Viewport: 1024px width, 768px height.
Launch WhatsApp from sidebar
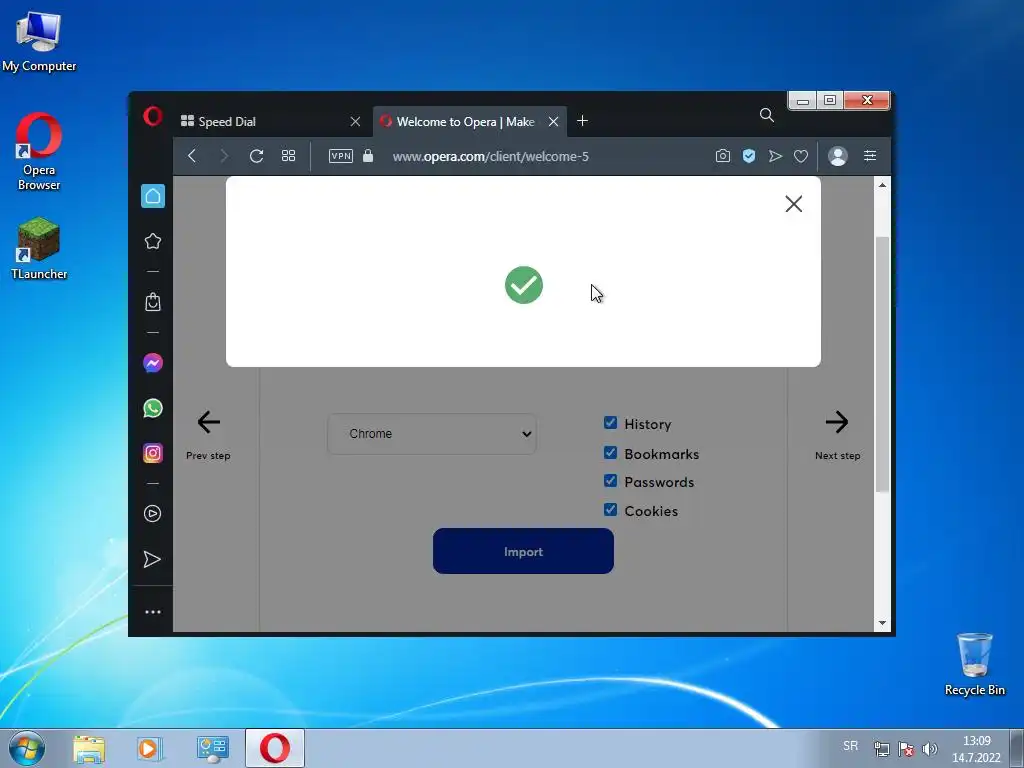(153, 408)
